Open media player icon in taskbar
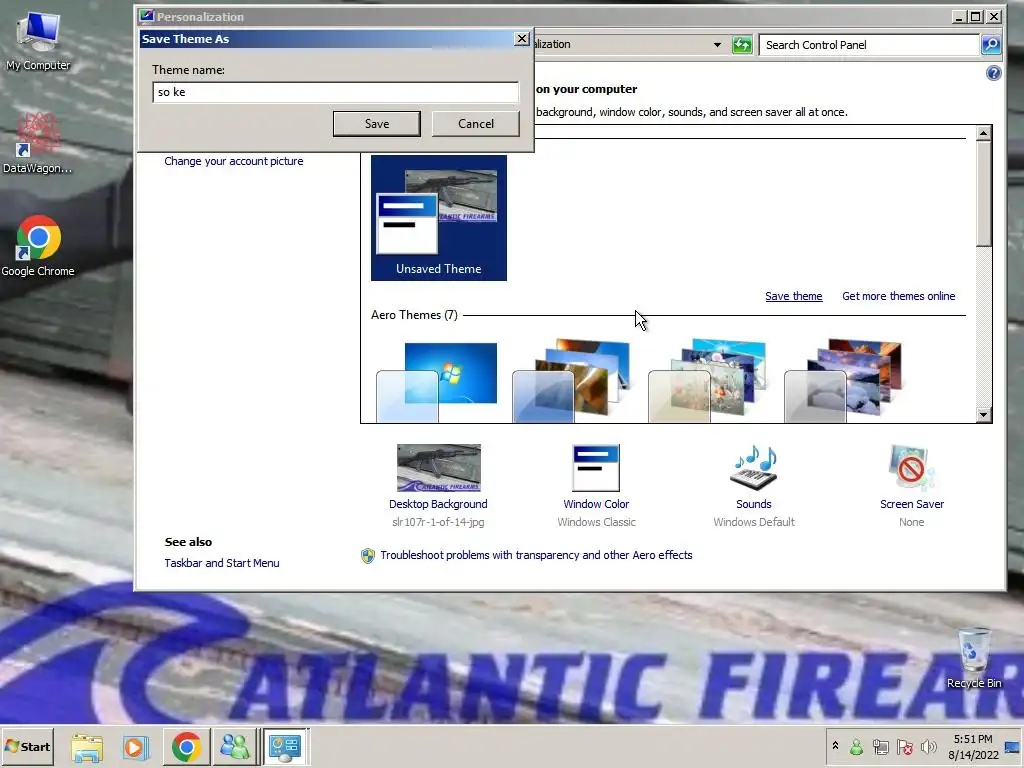This screenshot has height=768, width=1024. [135, 747]
